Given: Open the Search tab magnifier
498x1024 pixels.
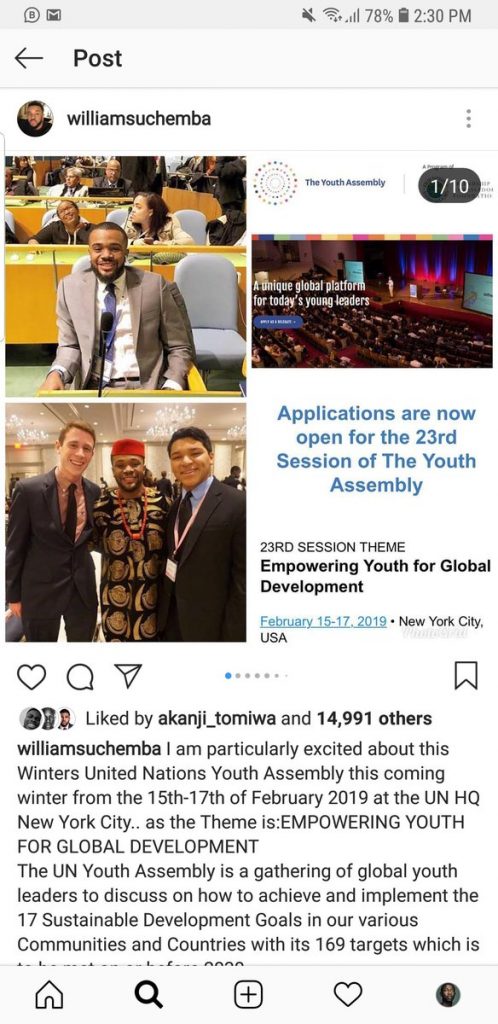Looking at the screenshot, I should (149, 995).
